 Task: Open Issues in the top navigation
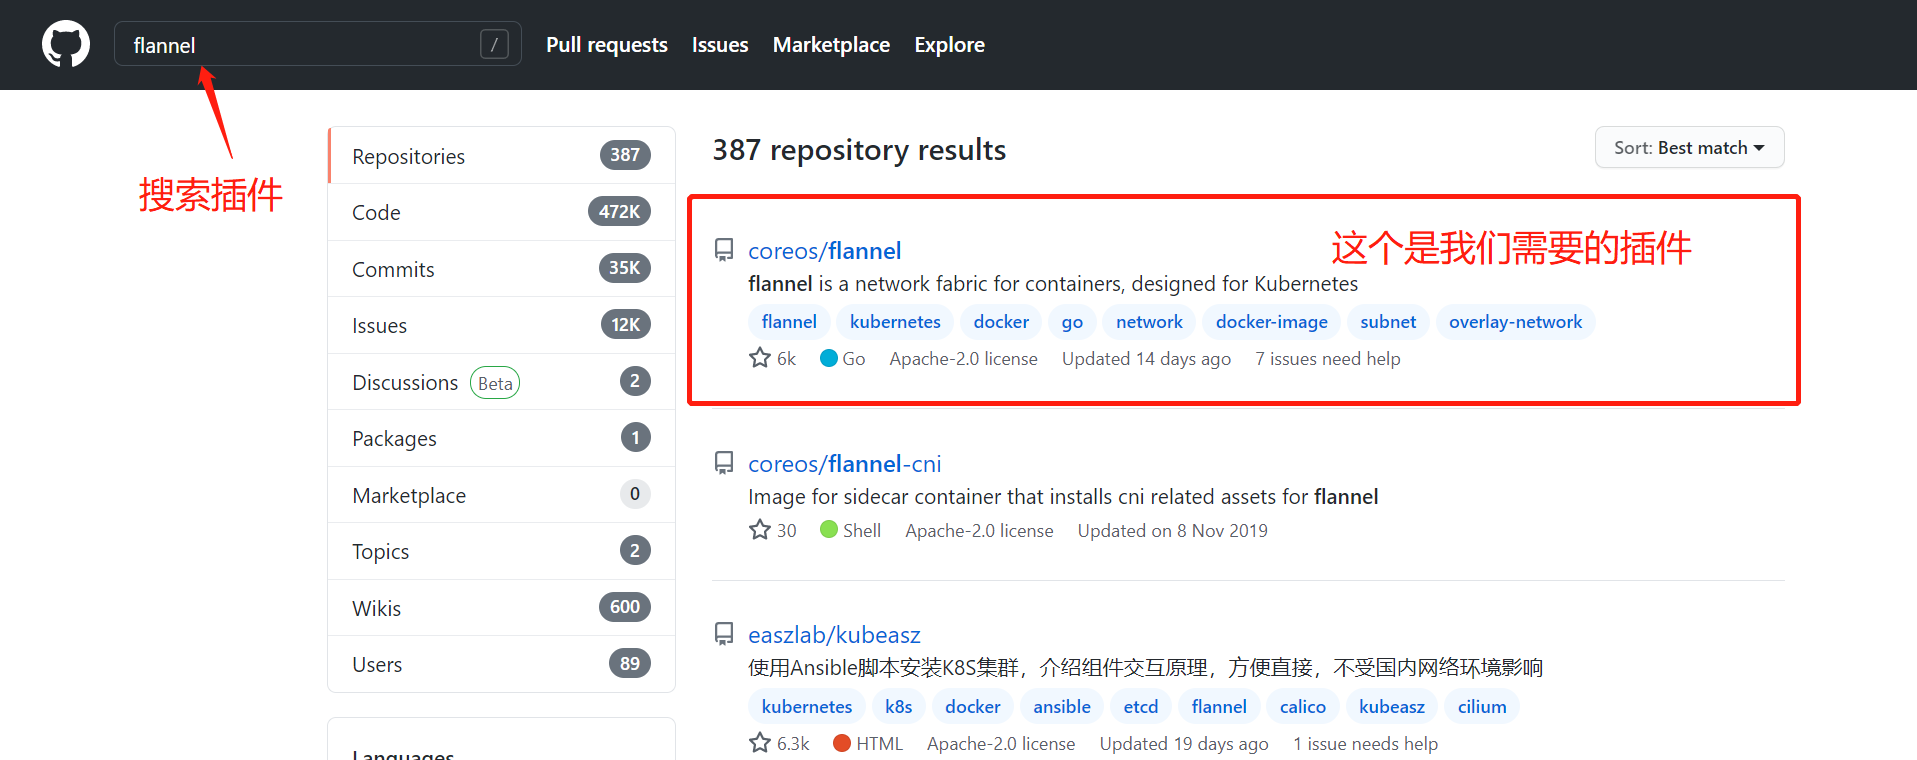pos(720,45)
